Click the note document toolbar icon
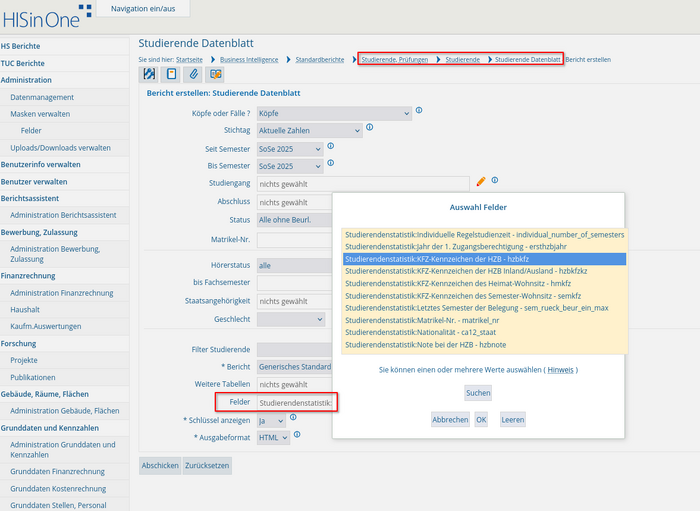Screen dimensions: 700x511 point(171,74)
